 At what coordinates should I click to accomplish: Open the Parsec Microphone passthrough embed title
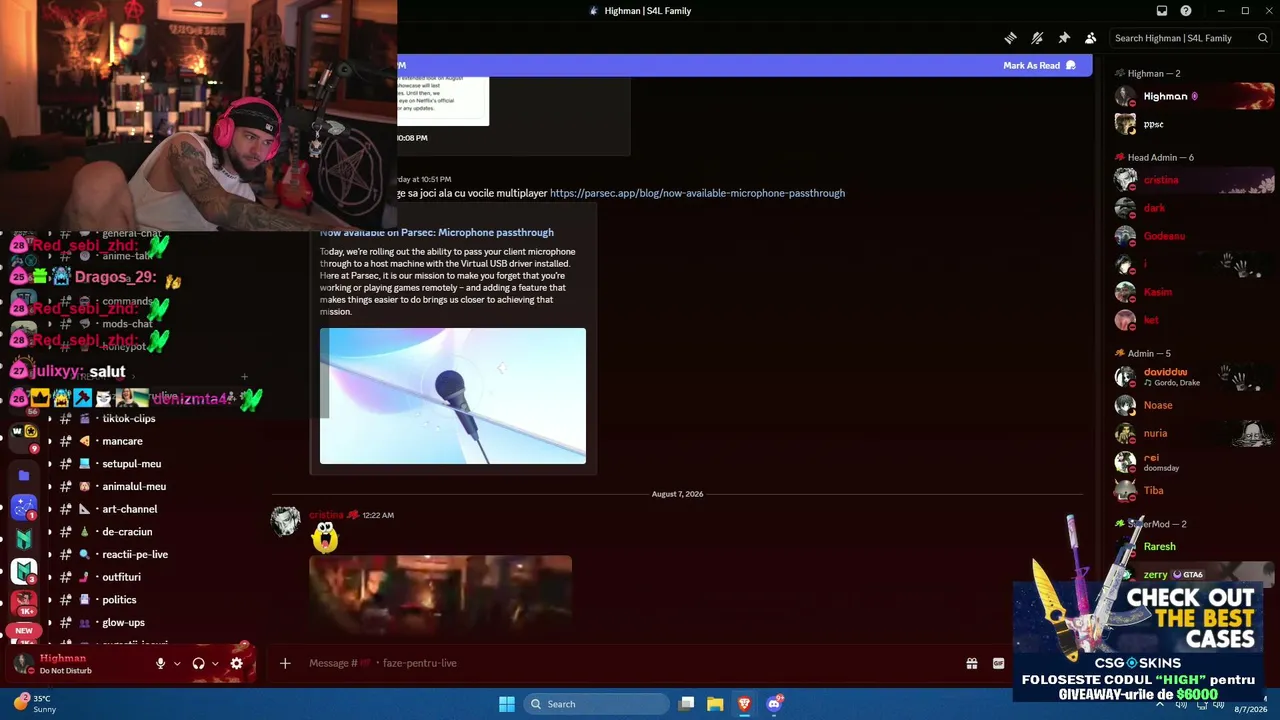point(437,232)
